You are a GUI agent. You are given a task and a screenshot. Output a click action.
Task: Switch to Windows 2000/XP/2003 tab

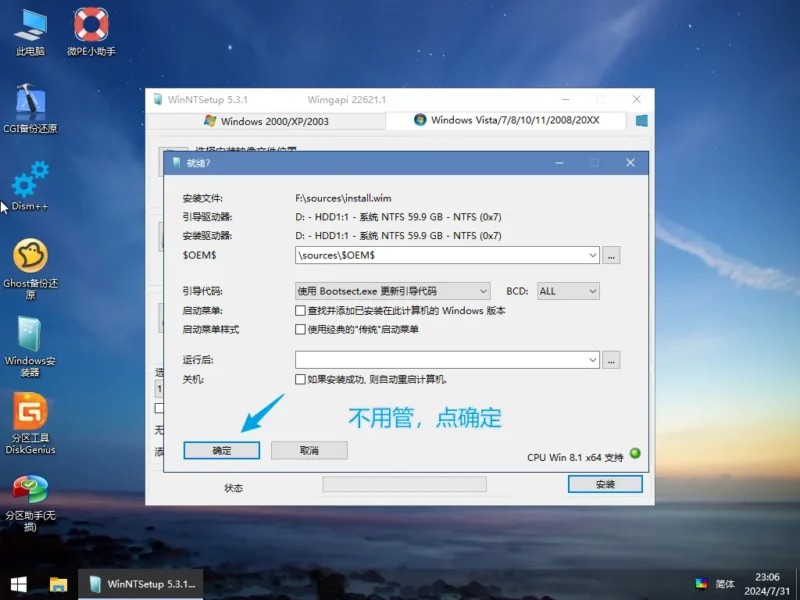(x=266, y=121)
